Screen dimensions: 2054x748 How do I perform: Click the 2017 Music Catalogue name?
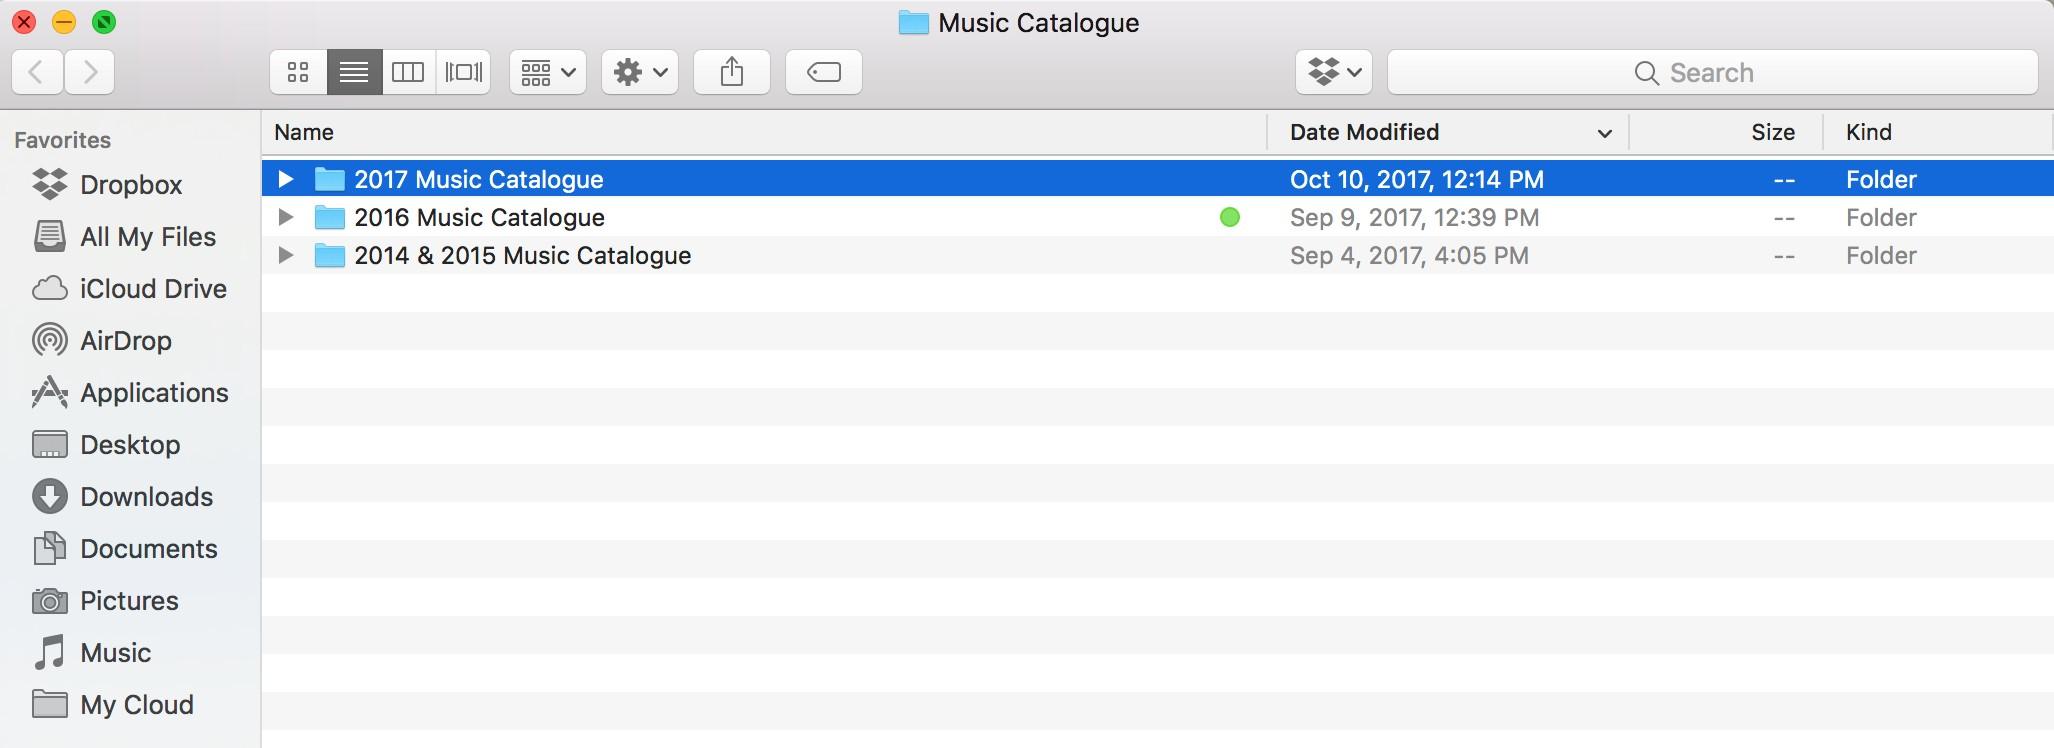pos(479,179)
